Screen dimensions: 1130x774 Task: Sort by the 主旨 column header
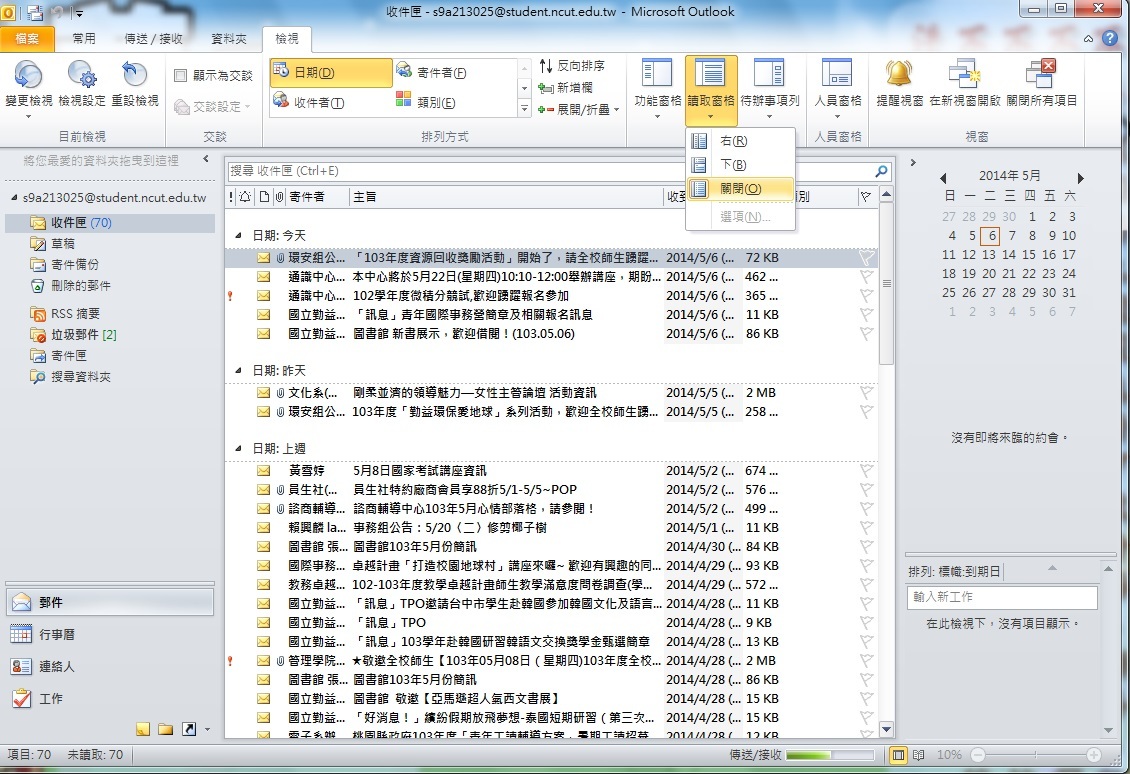[x=506, y=197]
